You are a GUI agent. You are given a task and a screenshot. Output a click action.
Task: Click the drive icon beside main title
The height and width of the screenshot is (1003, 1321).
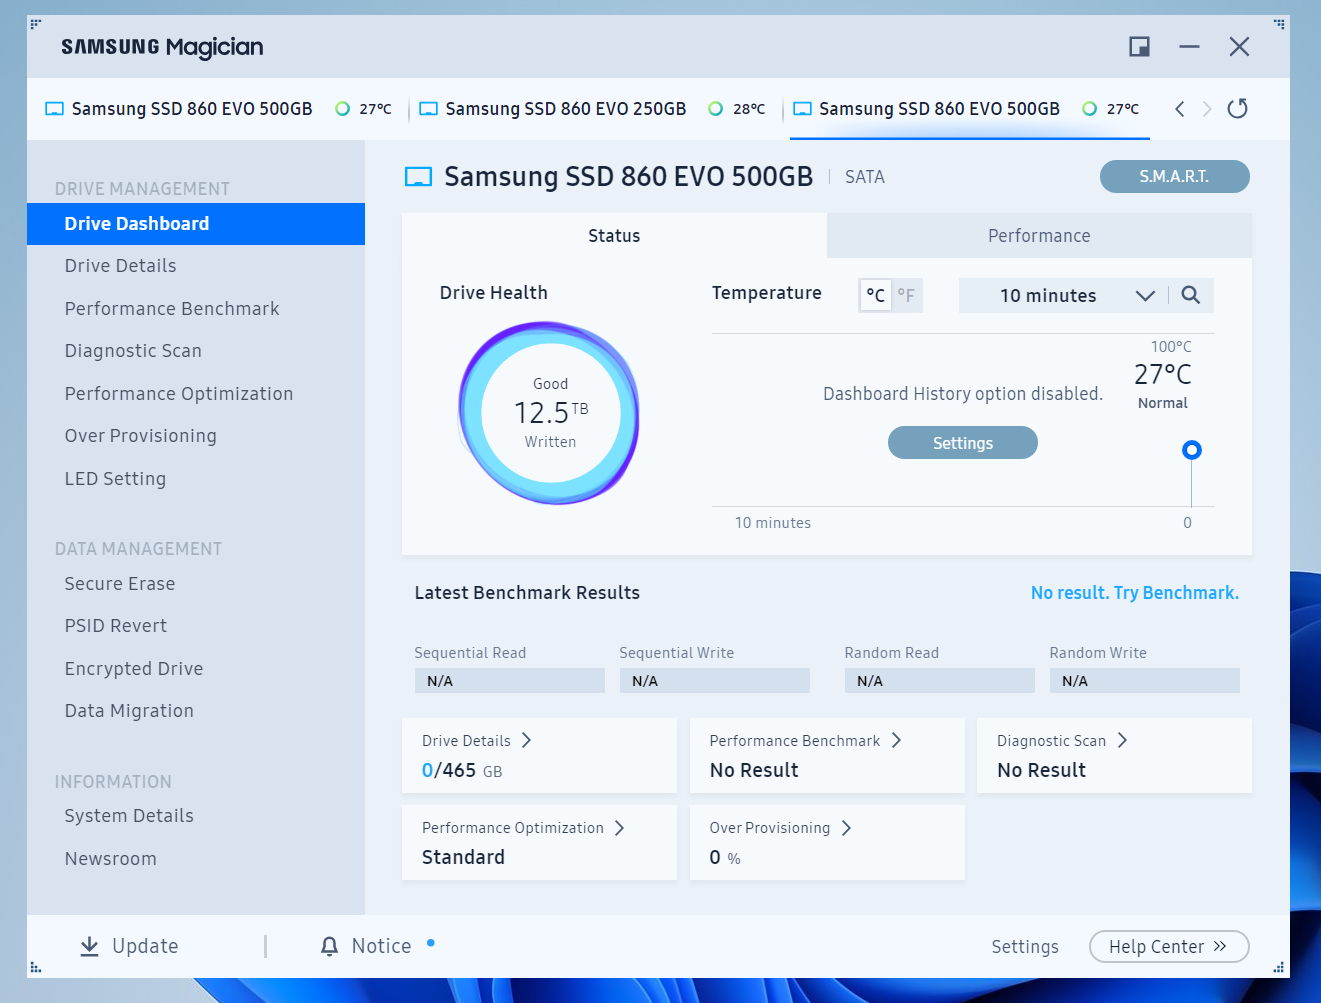[x=418, y=177]
